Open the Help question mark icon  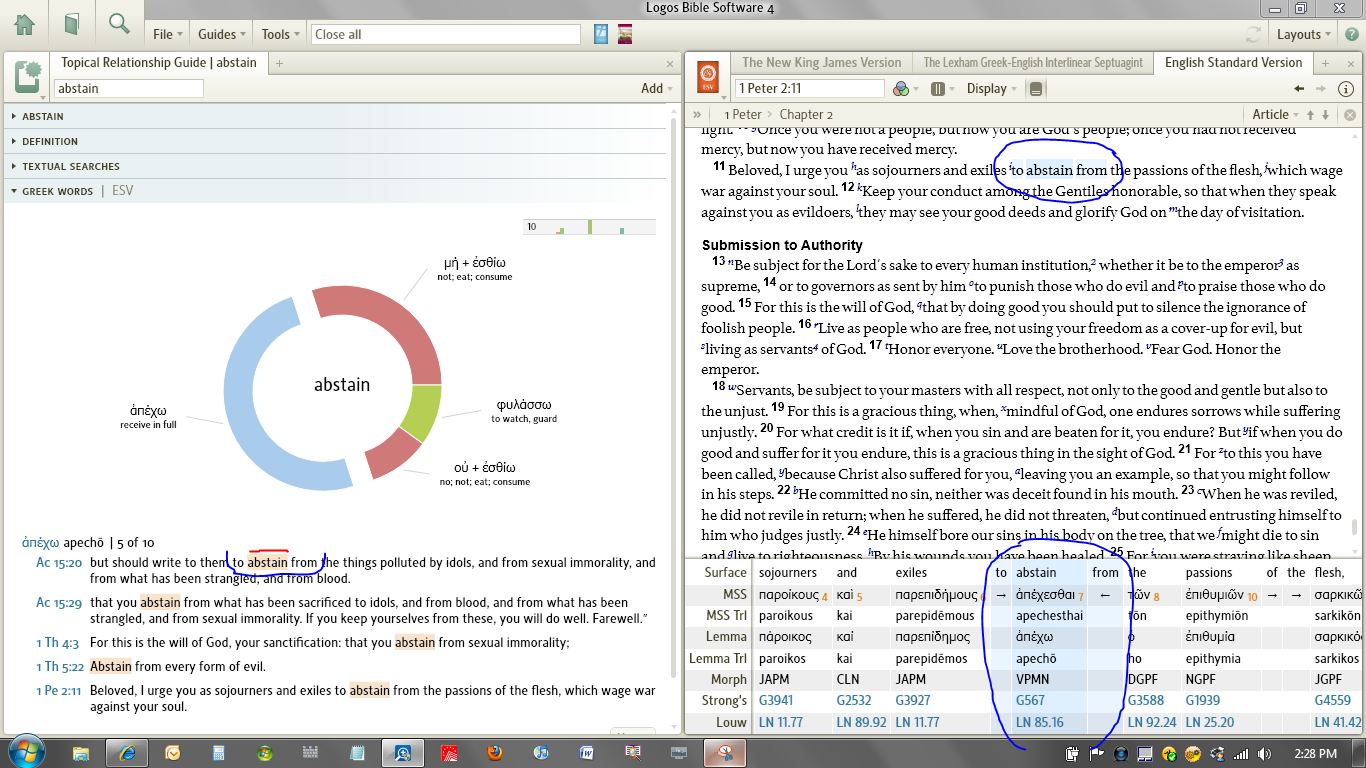click(x=1350, y=34)
